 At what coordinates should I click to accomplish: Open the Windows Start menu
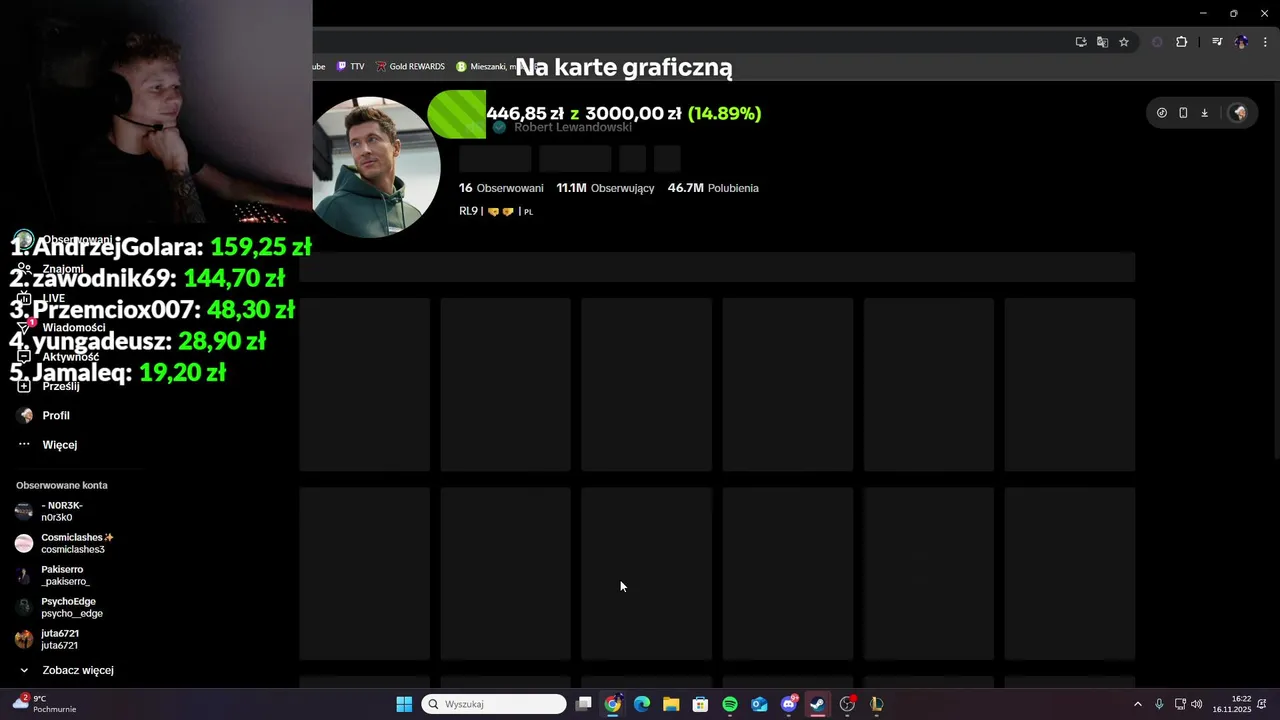pyautogui.click(x=404, y=704)
